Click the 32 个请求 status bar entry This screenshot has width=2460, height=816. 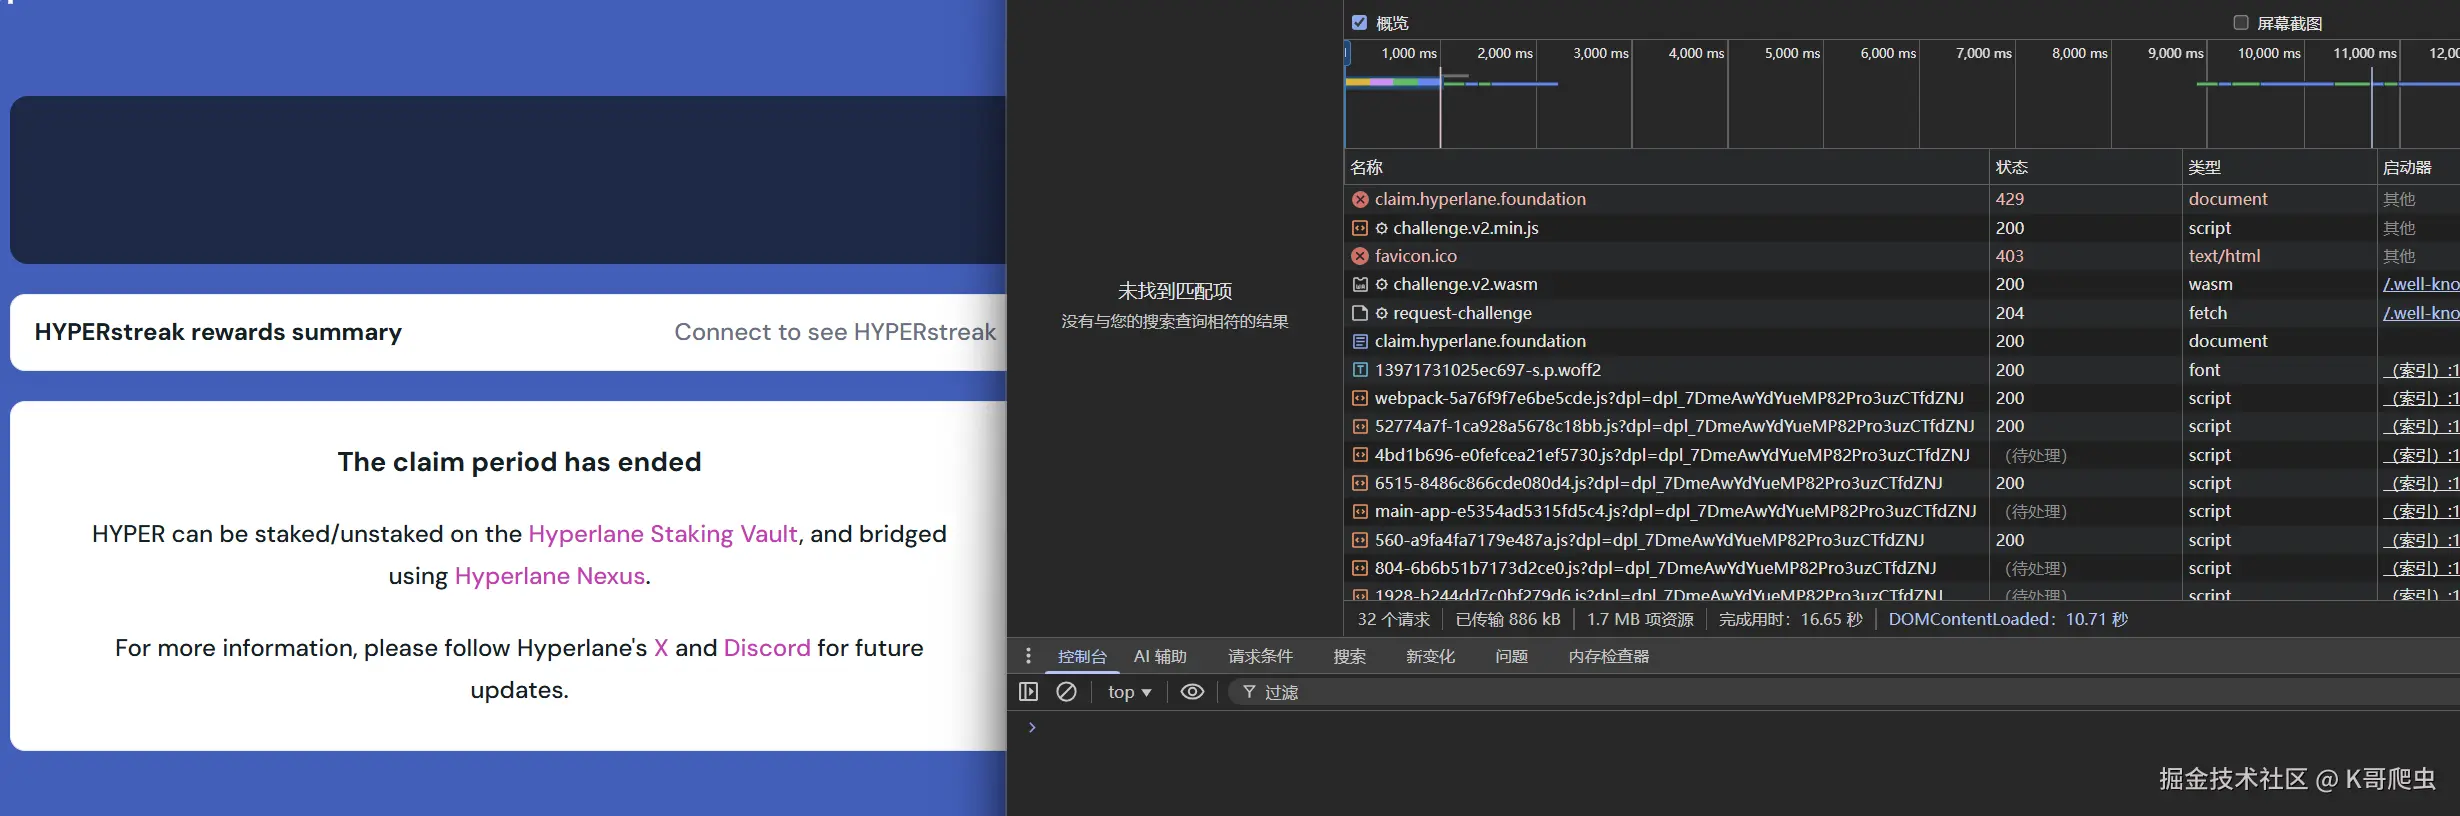(x=1393, y=619)
